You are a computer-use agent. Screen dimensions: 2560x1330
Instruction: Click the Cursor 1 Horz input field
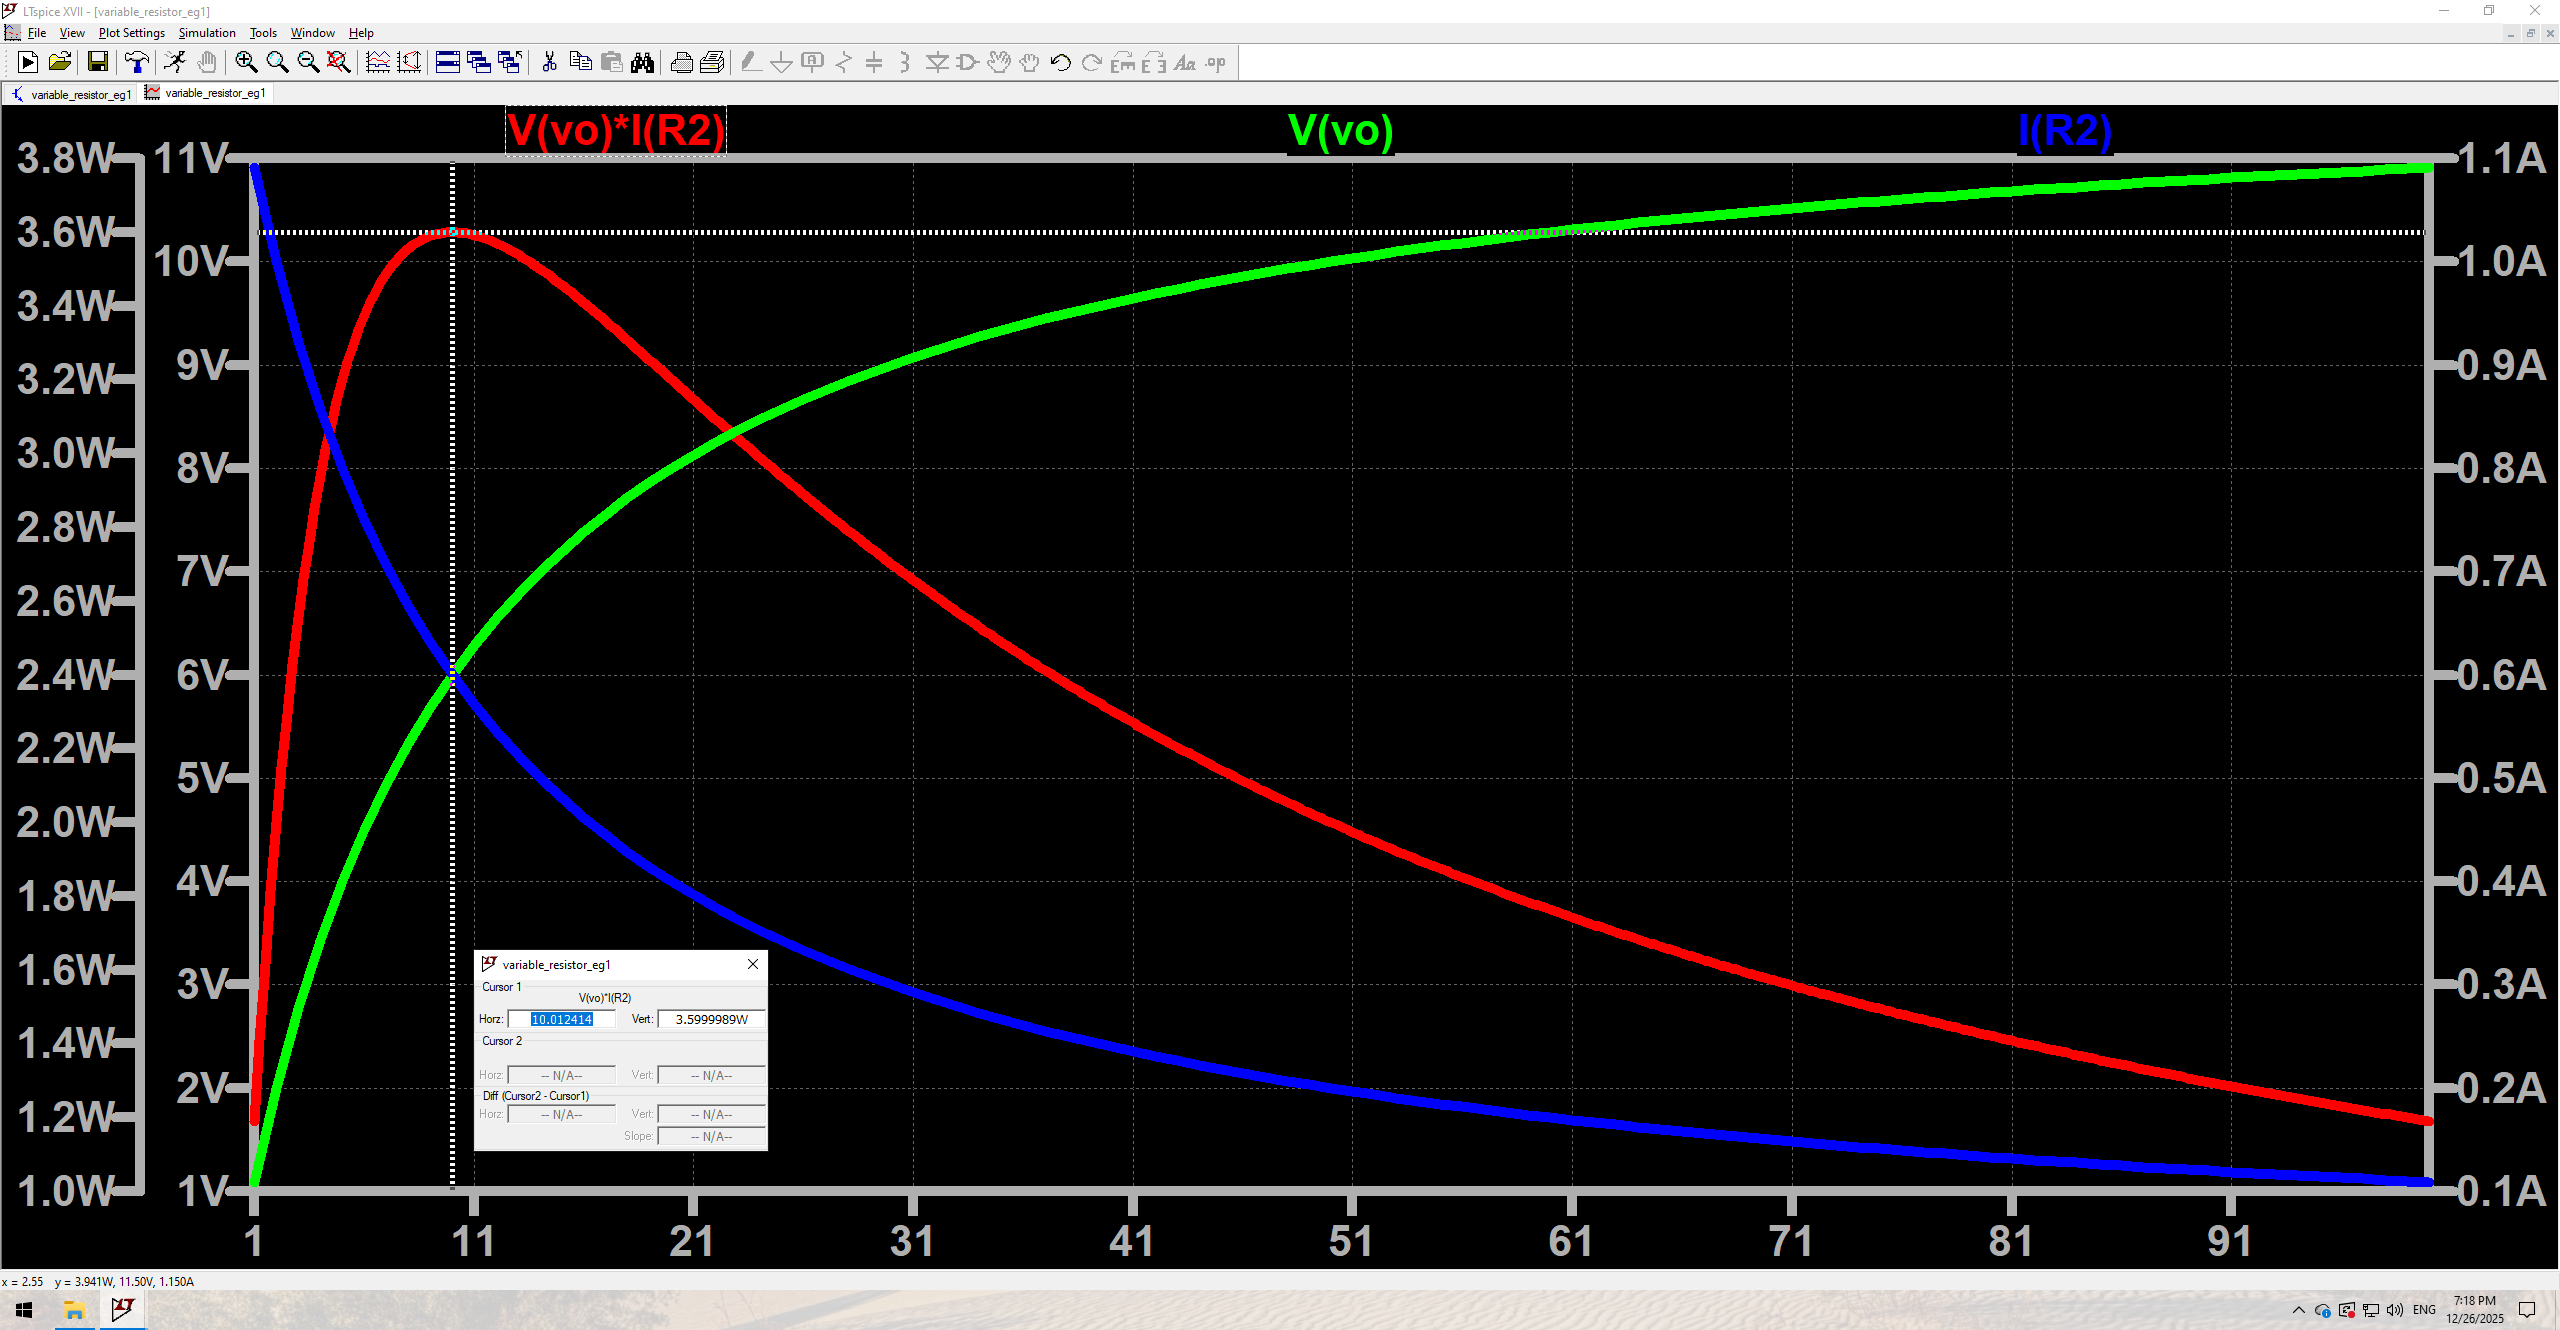562,1019
